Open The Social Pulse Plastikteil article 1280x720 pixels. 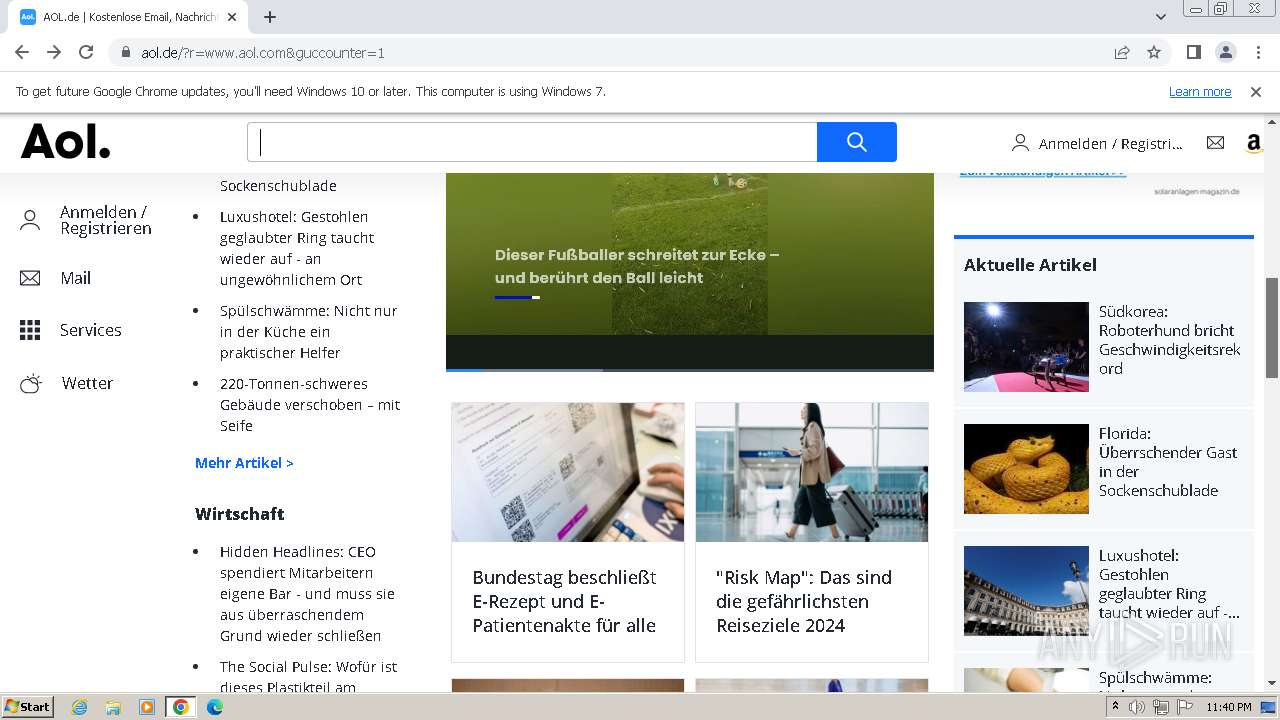click(x=308, y=677)
